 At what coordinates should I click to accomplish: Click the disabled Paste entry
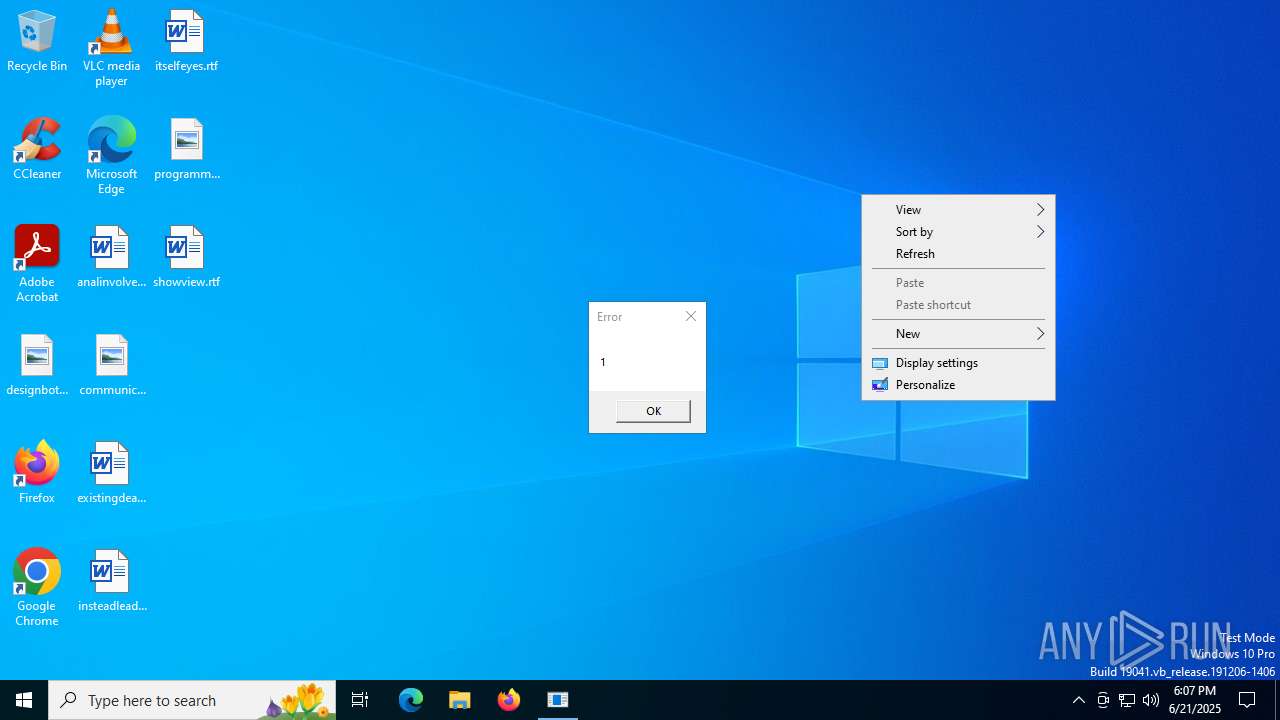pyautogui.click(x=958, y=283)
